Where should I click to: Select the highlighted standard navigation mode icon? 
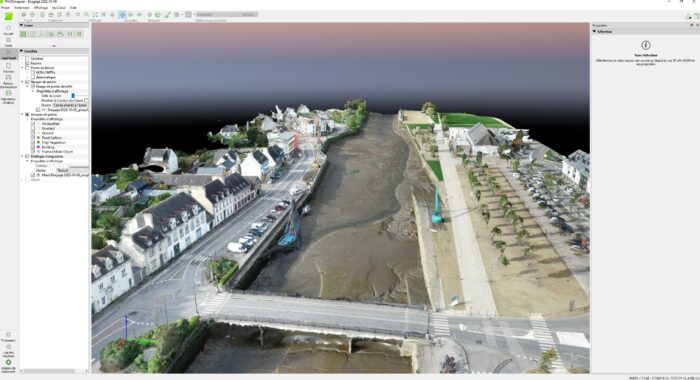pos(122,14)
